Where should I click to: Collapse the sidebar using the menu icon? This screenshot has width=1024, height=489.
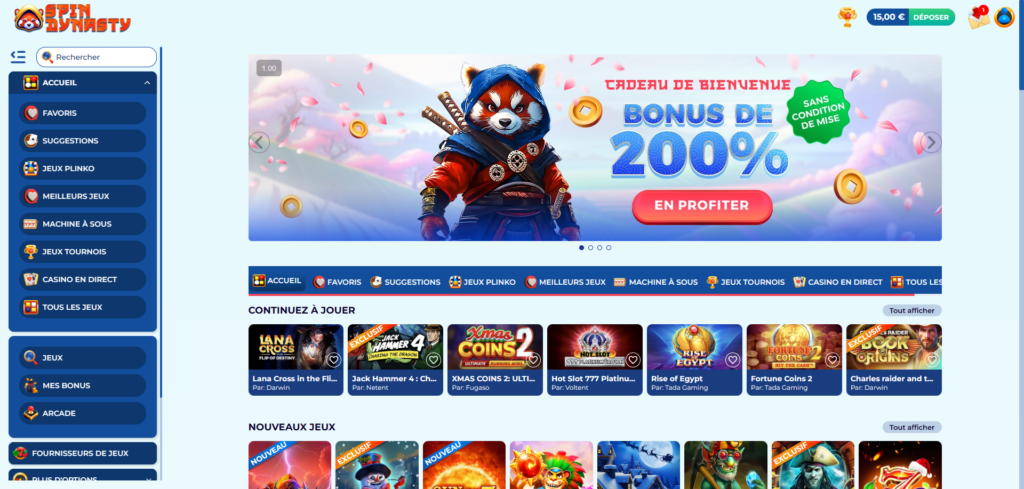[x=18, y=57]
